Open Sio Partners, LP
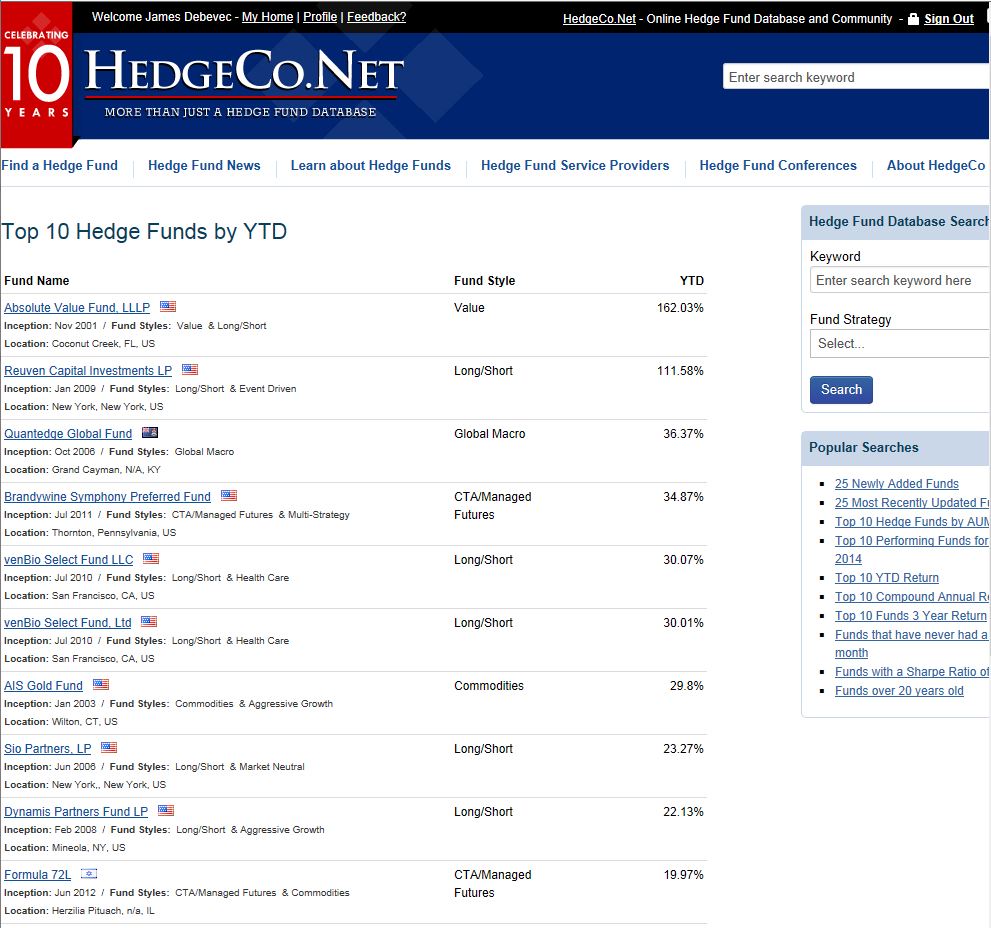Screen dimensions: 991x928 coord(47,749)
